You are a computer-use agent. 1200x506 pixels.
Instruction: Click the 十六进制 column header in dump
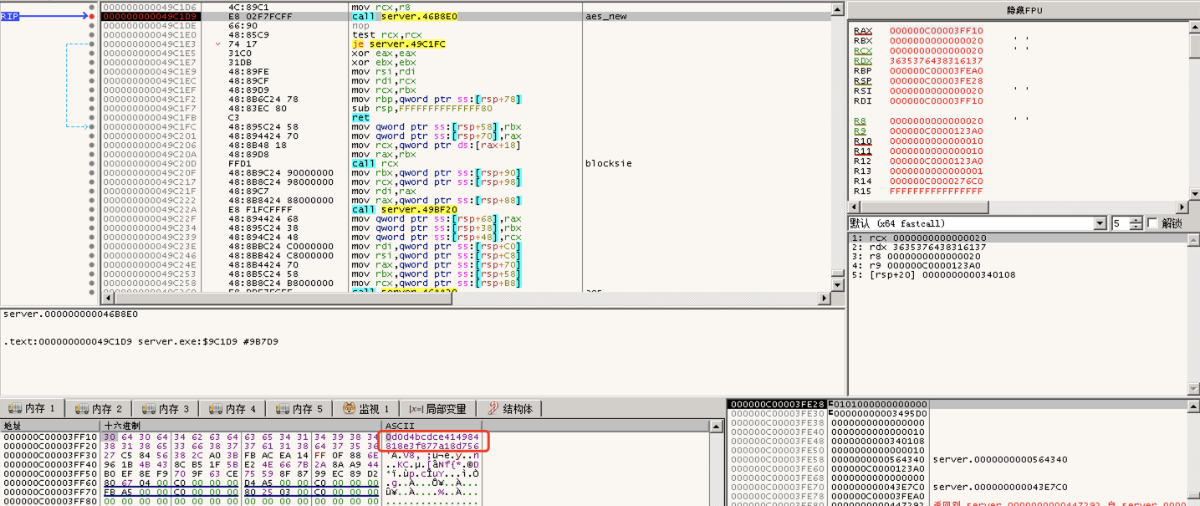[240, 426]
